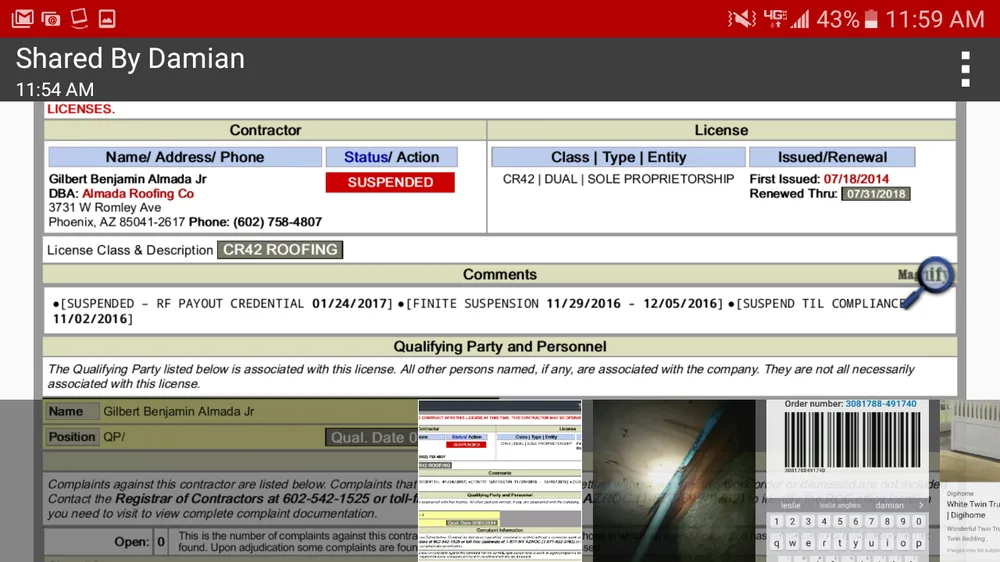Tap the CR42 ROOFING license class box
Screen dimensions: 1000x562
click(280, 250)
